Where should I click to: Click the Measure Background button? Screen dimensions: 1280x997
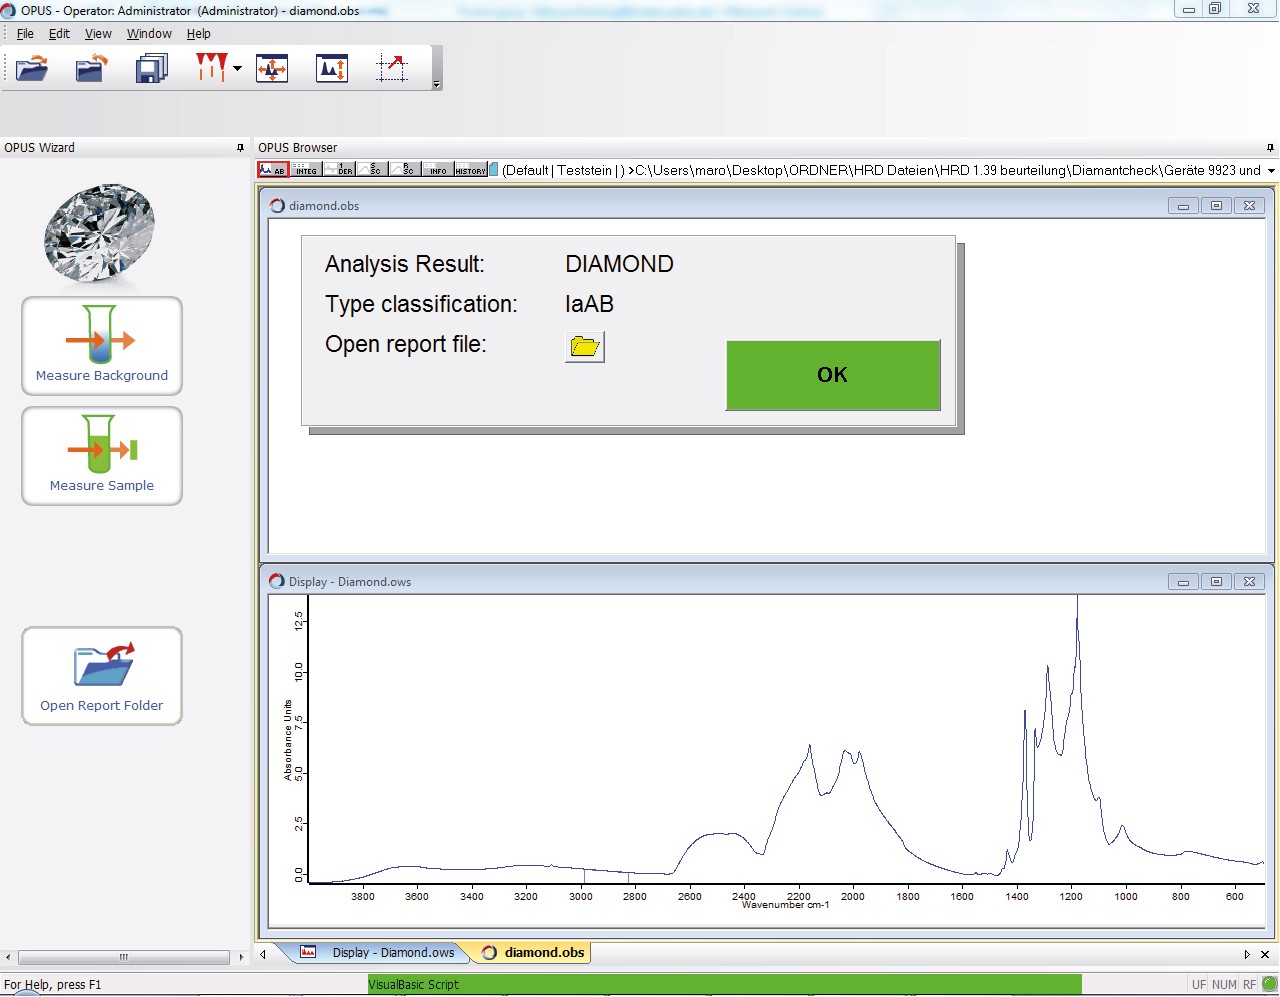102,346
